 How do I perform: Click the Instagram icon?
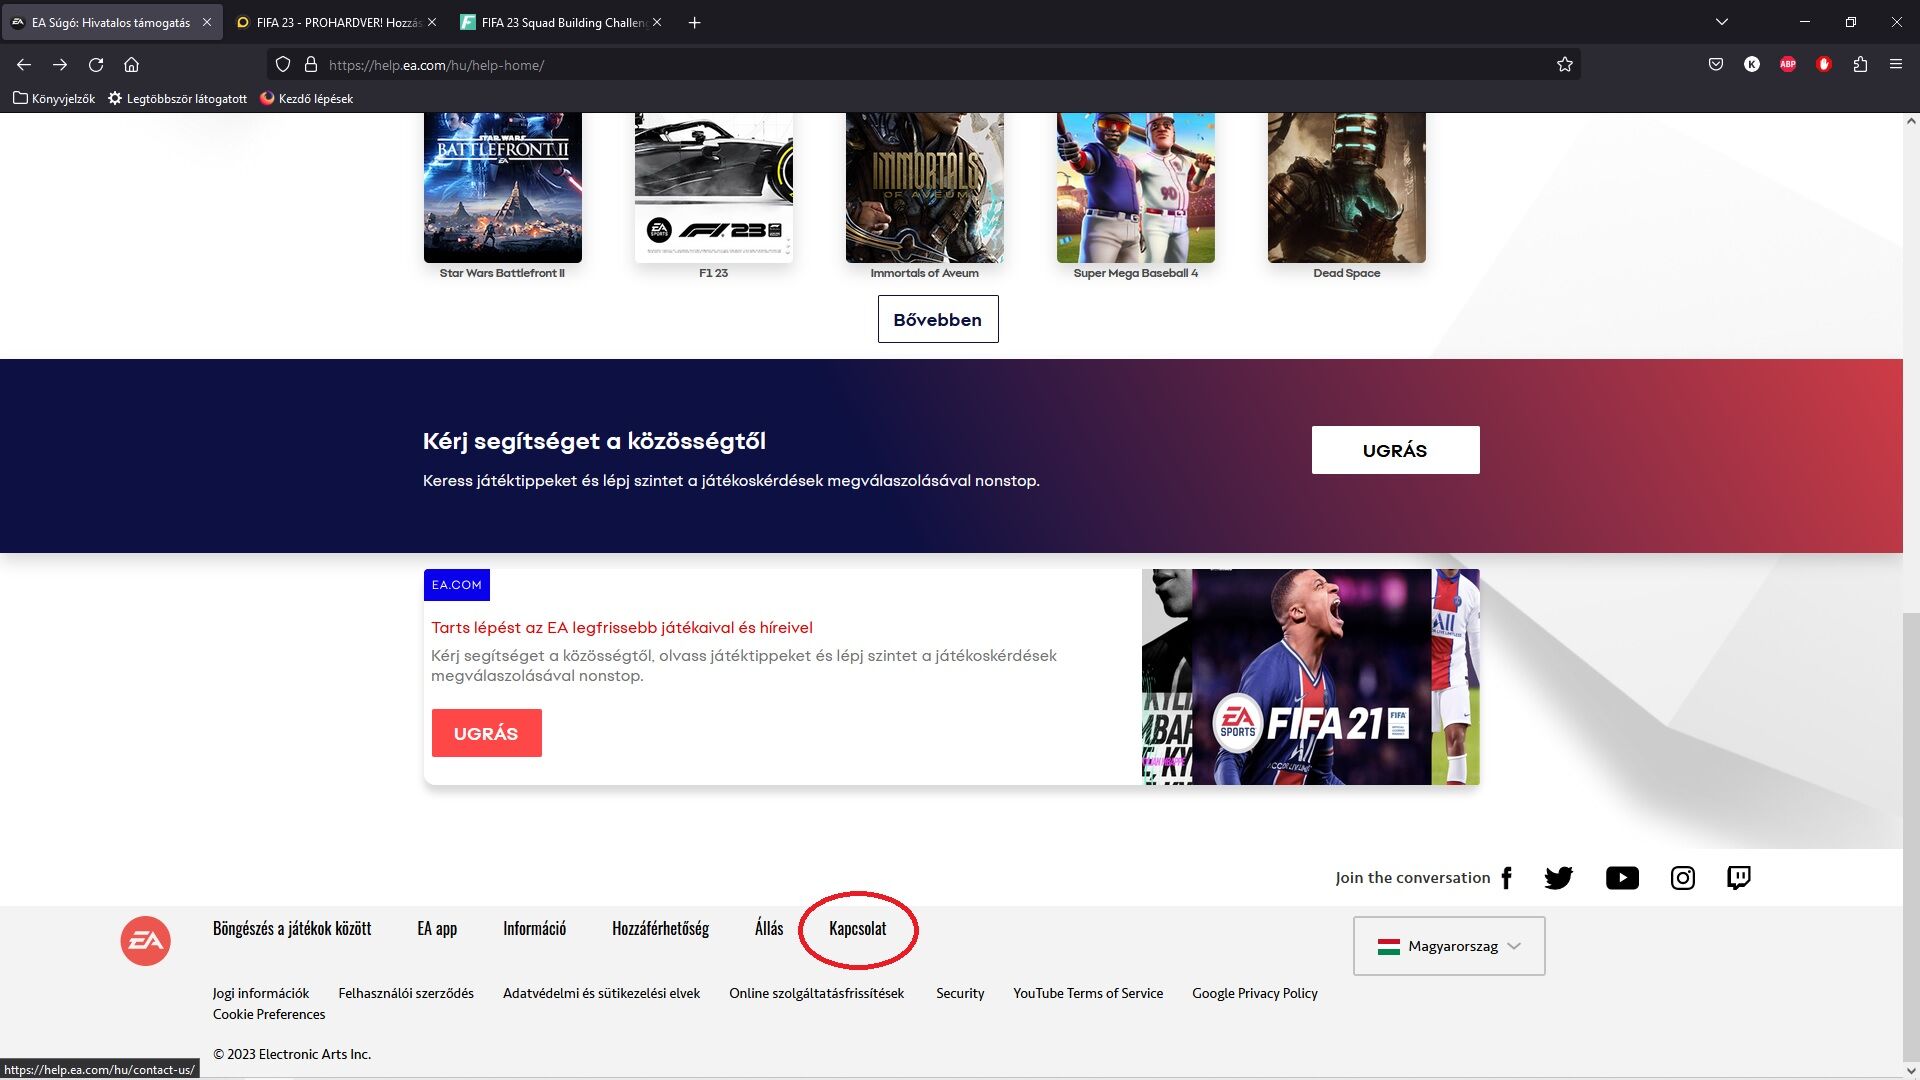(1683, 878)
